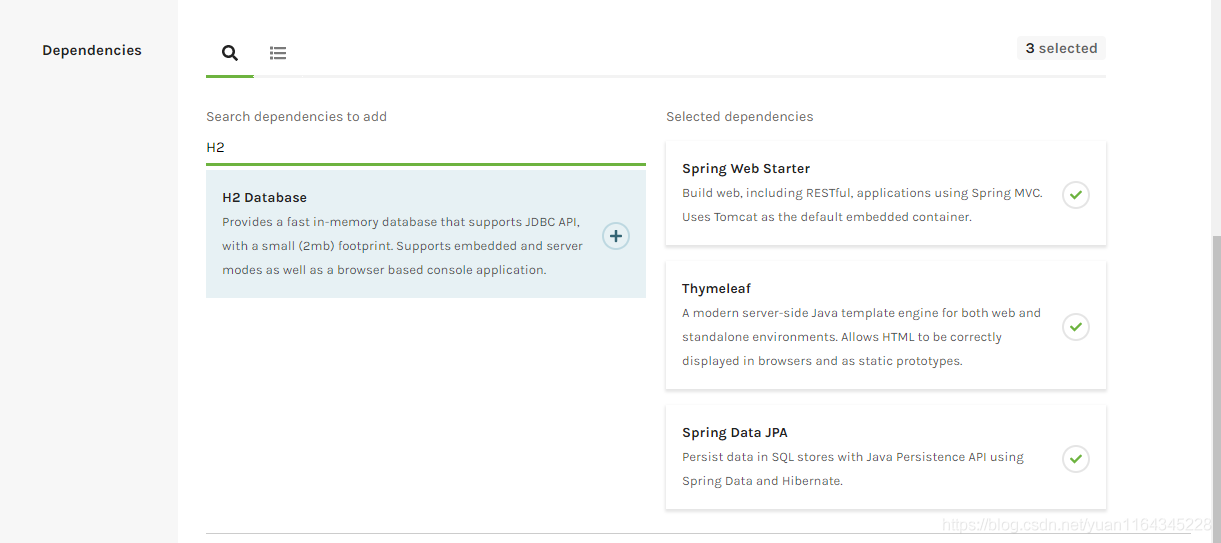Switch to the list view tab
1221x543 pixels.
pyautogui.click(x=278, y=53)
